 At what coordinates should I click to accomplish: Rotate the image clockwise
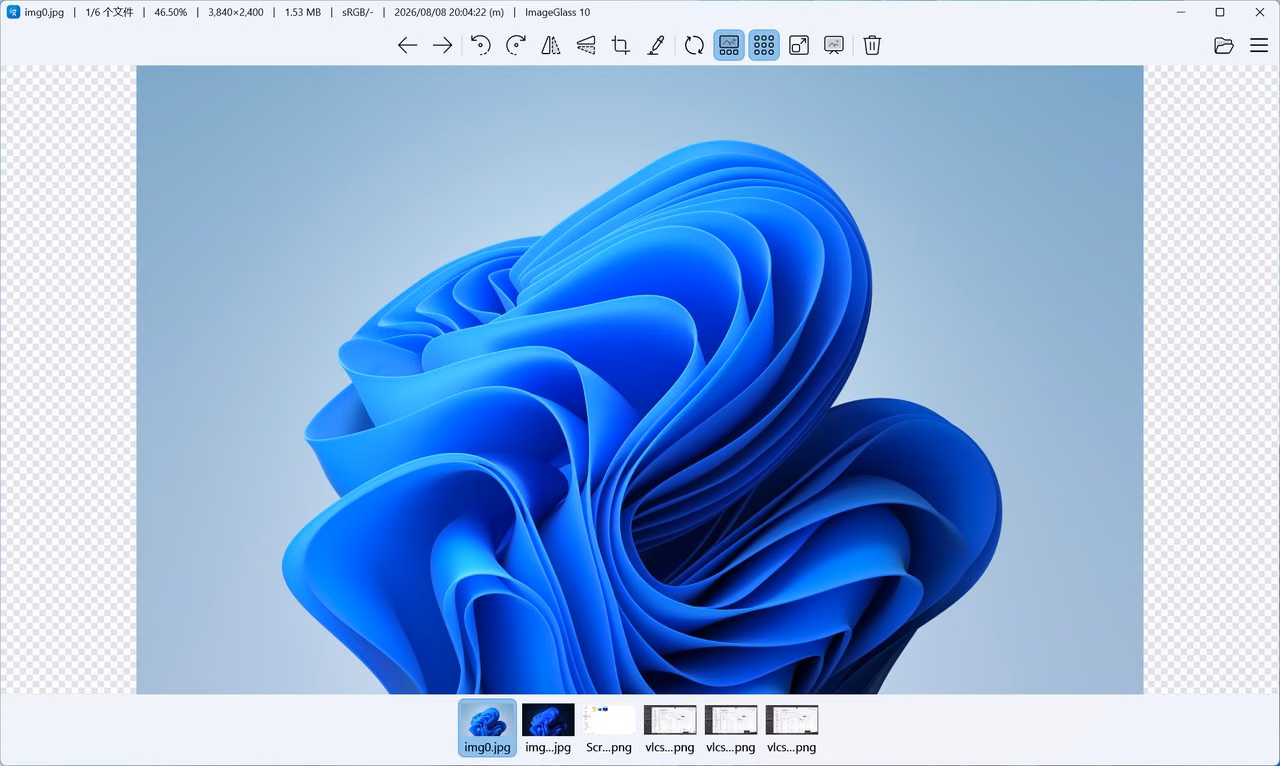point(516,45)
